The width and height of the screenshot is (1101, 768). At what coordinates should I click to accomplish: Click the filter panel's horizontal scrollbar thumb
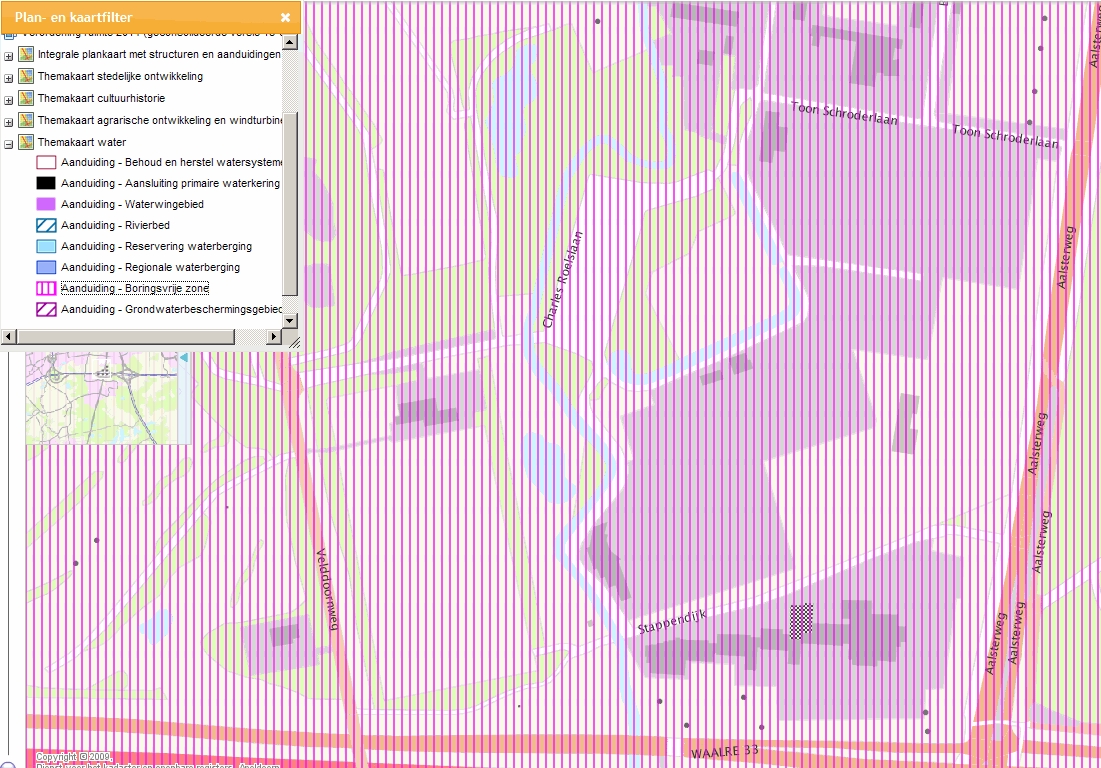pos(125,337)
